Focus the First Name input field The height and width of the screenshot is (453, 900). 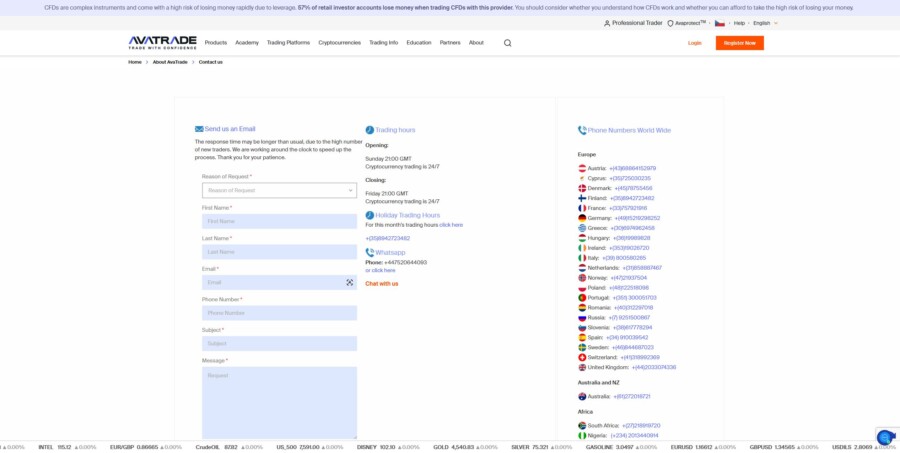(279, 222)
